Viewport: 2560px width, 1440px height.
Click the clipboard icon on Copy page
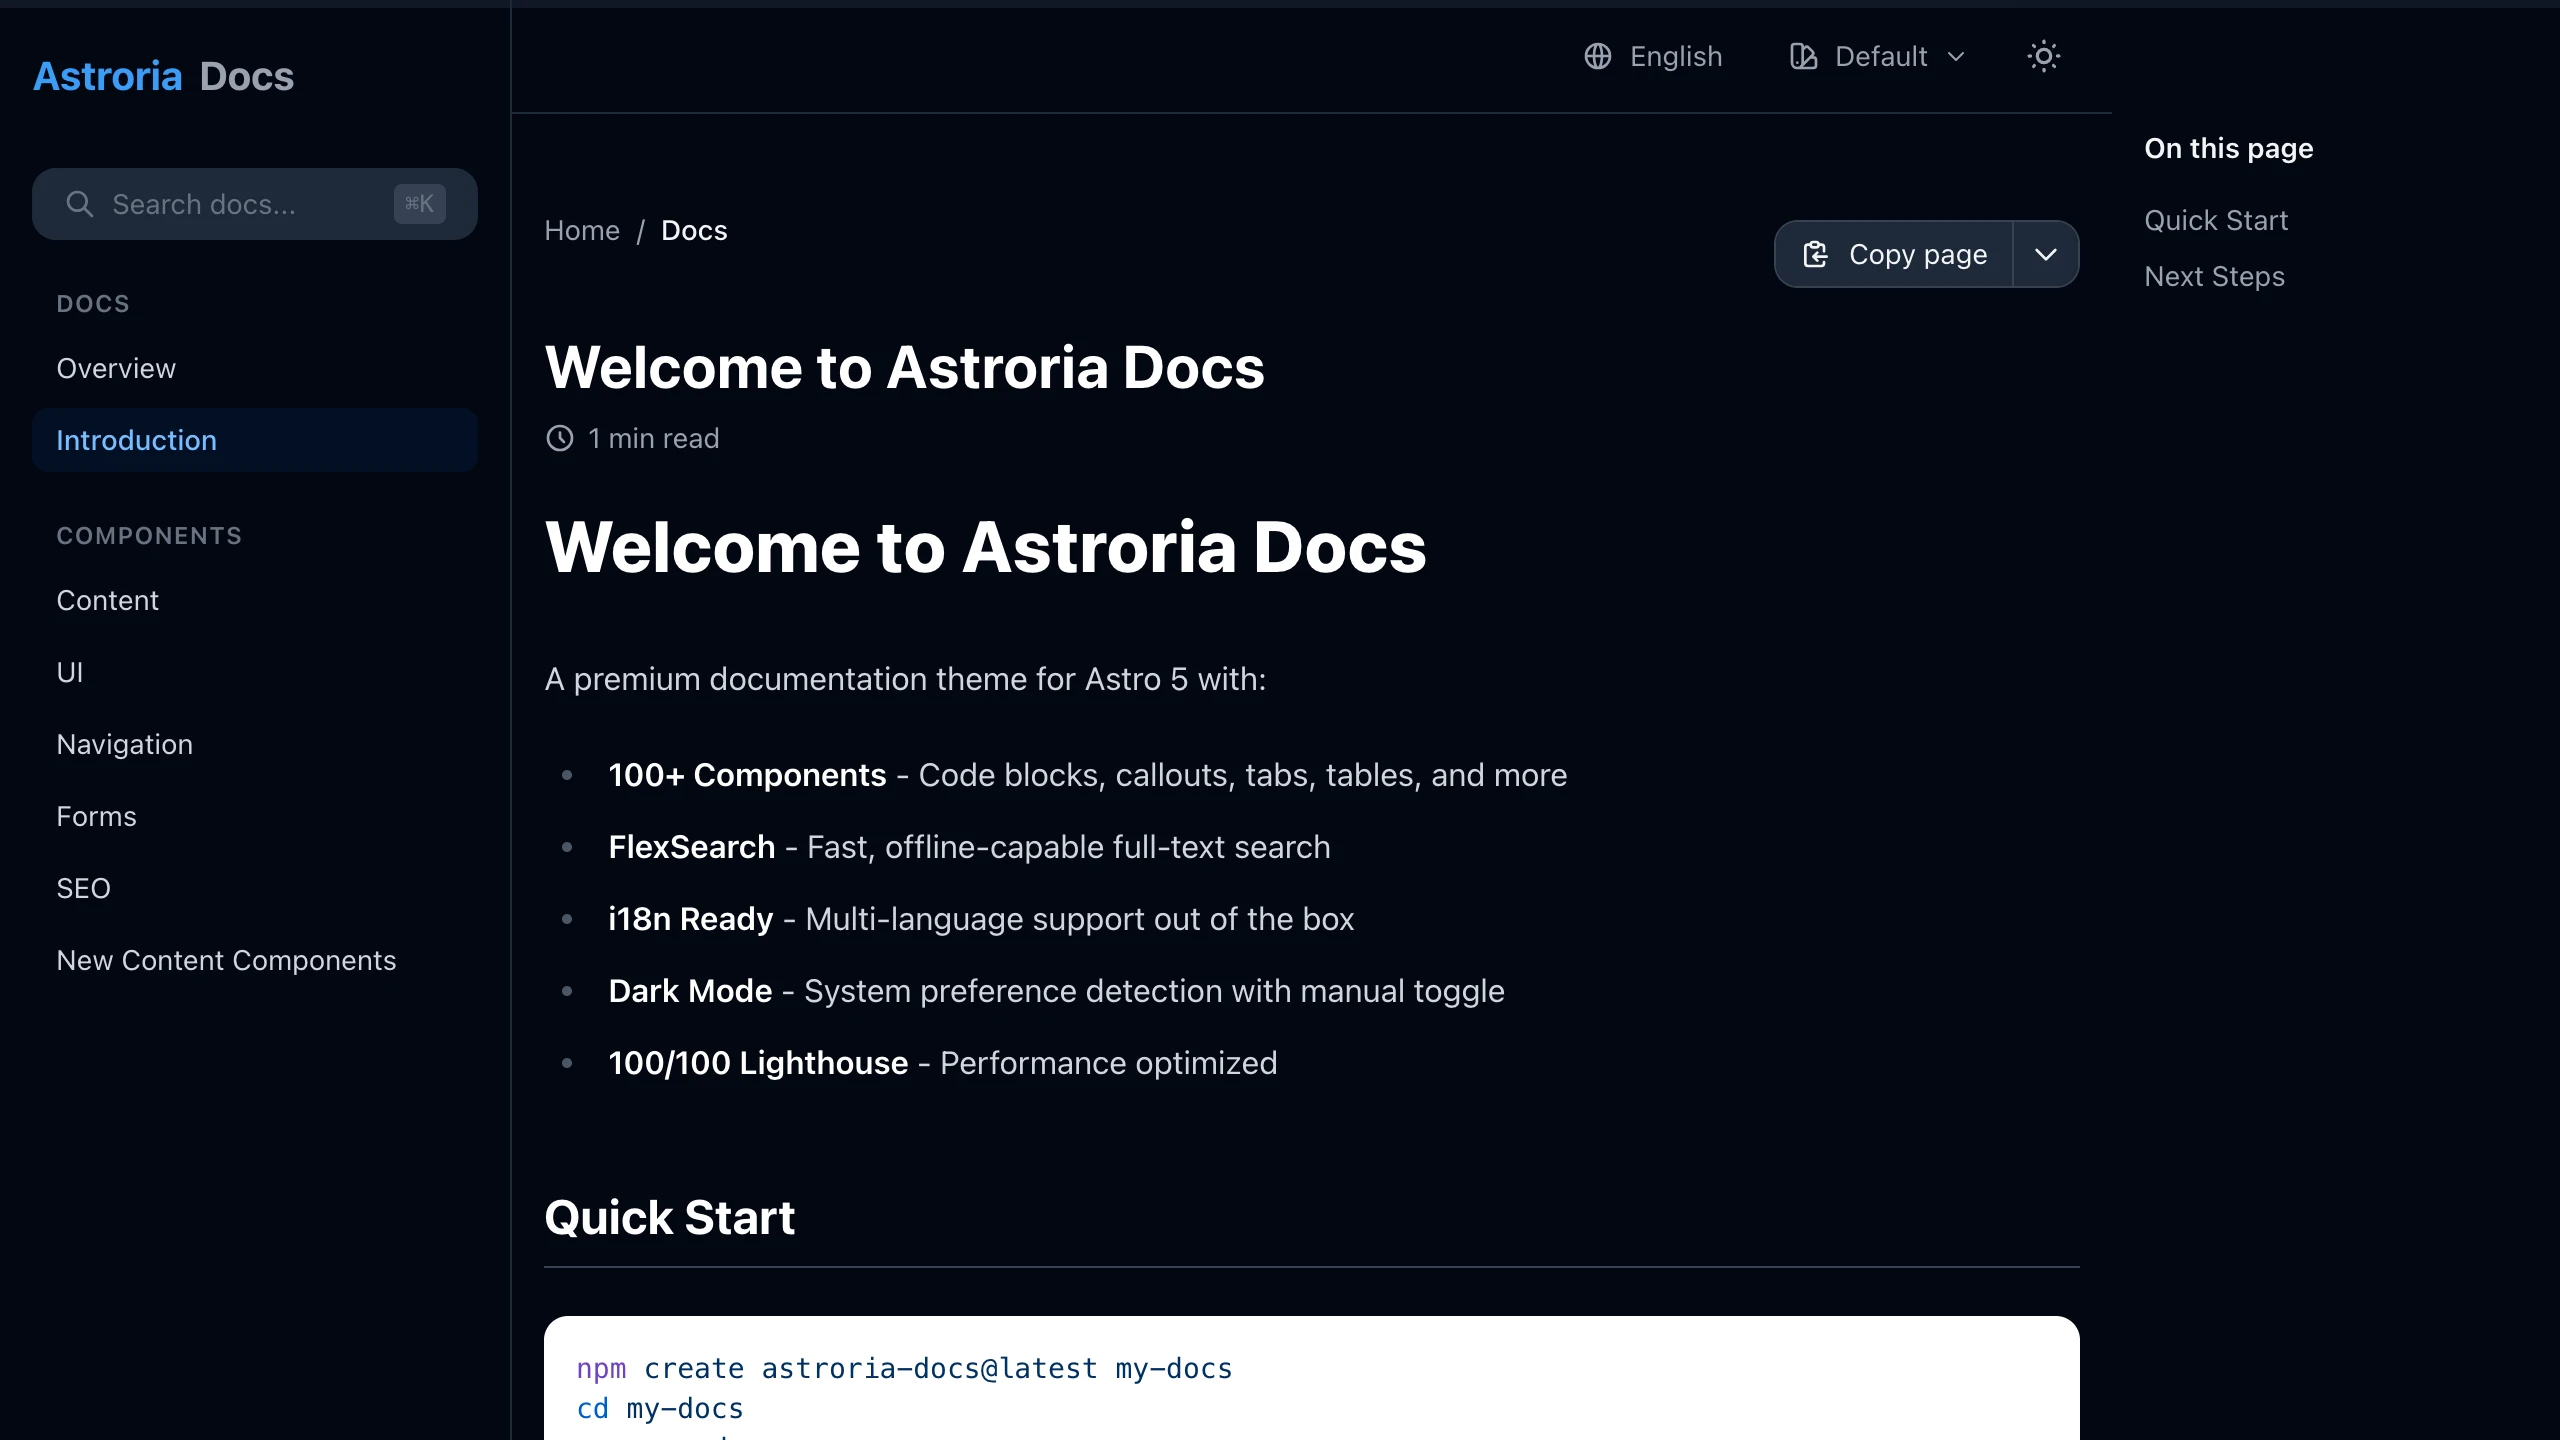click(1816, 254)
